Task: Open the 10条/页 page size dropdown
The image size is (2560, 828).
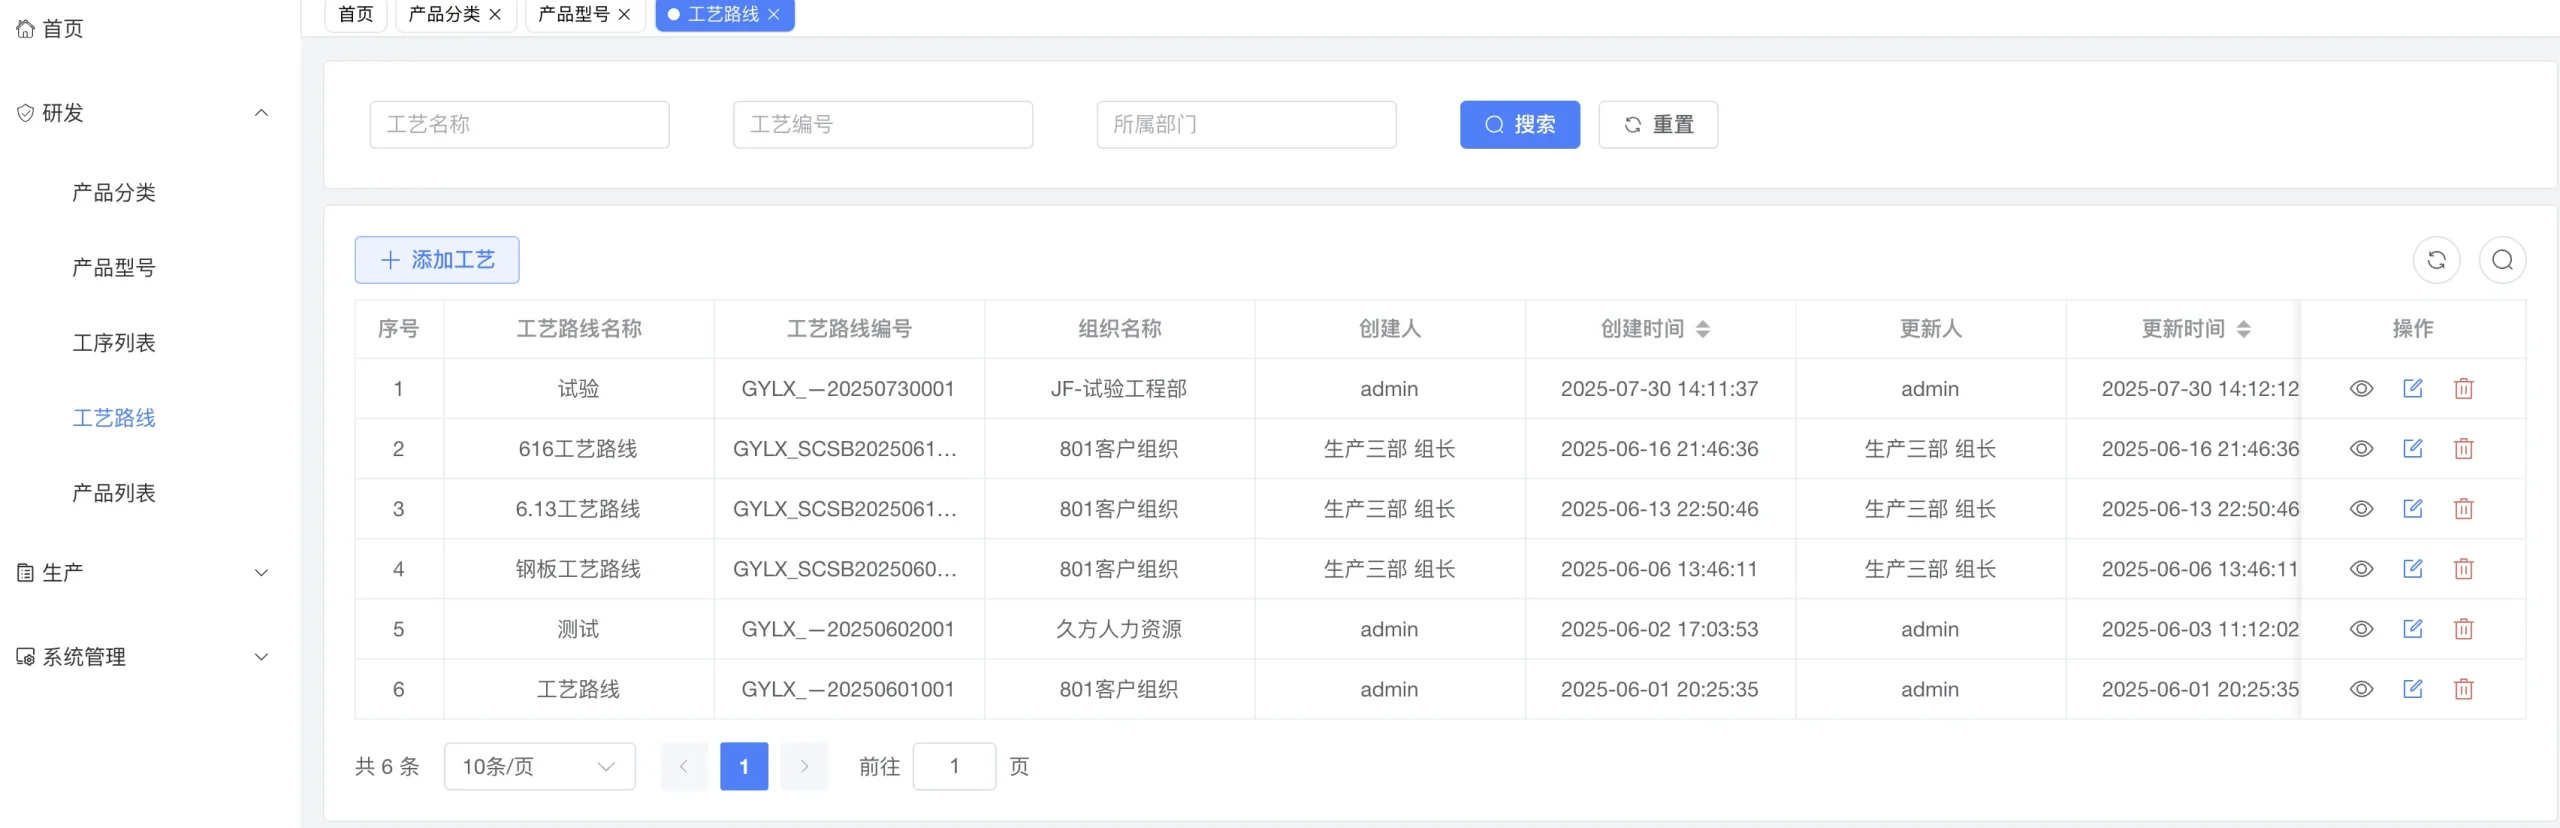Action: 539,767
